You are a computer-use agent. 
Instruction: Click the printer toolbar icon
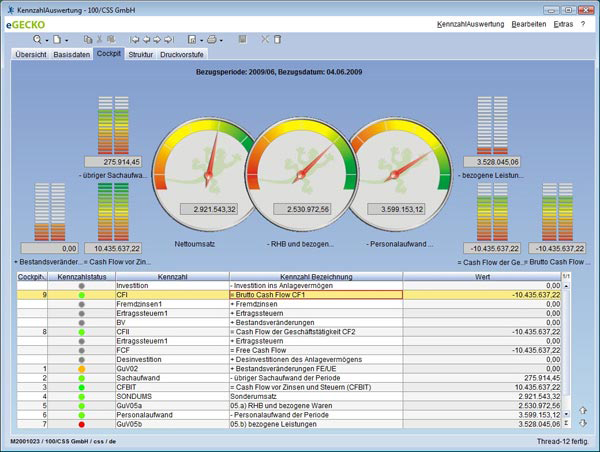tap(212, 39)
